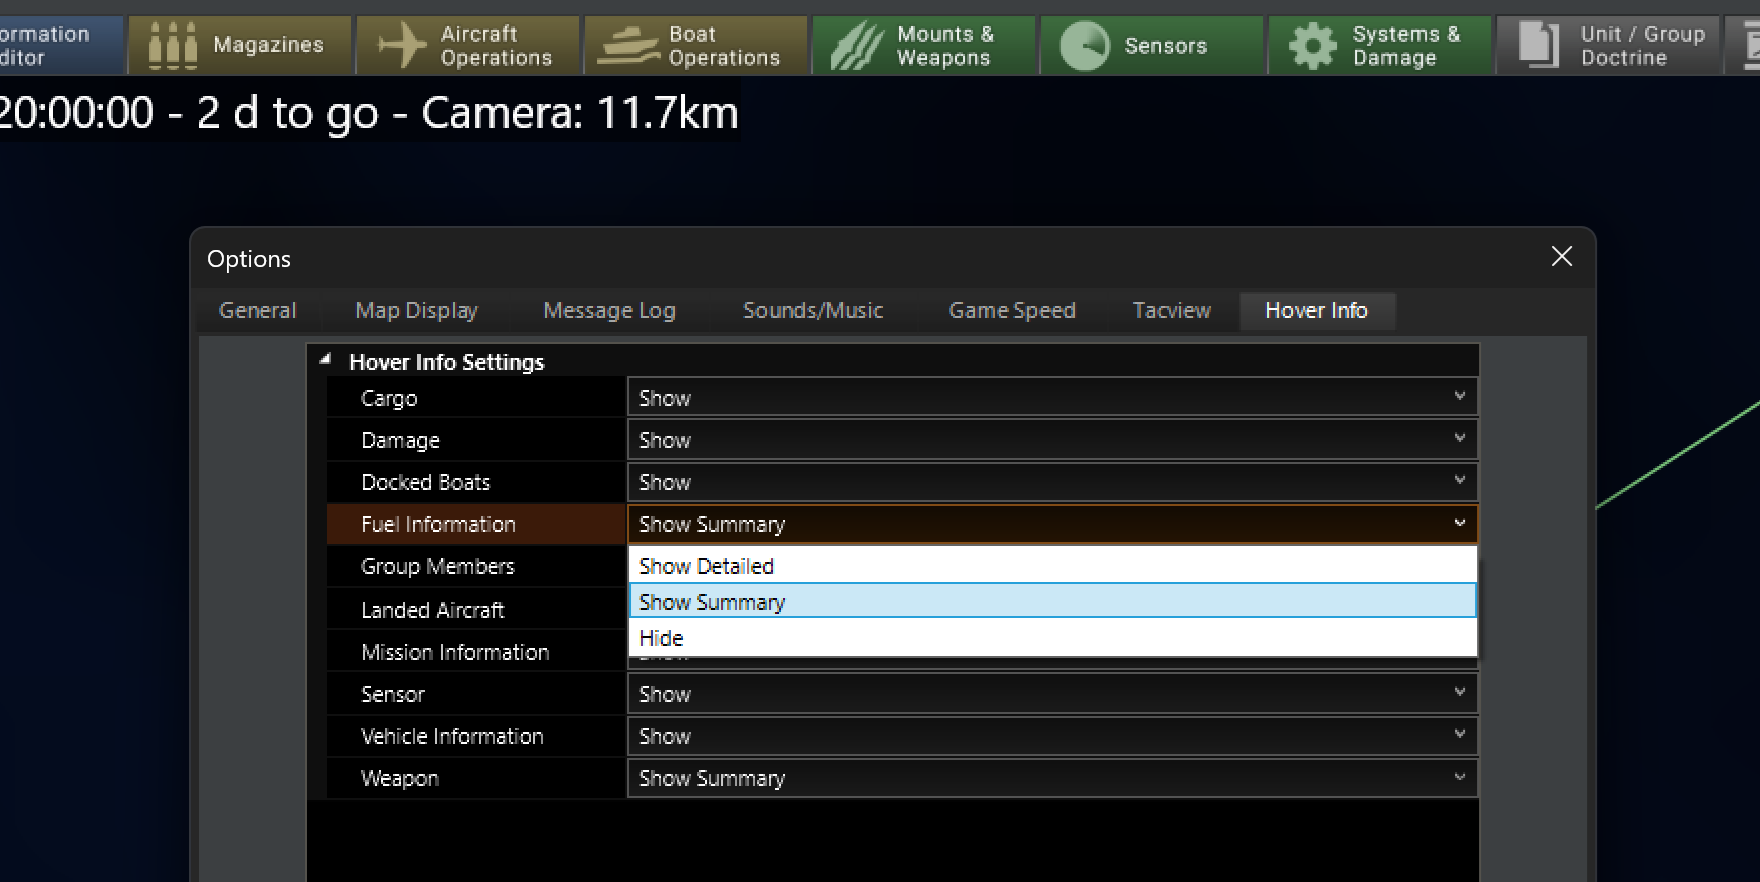Open the Sensor dropdown
The width and height of the screenshot is (1760, 882).
pos(1052,693)
